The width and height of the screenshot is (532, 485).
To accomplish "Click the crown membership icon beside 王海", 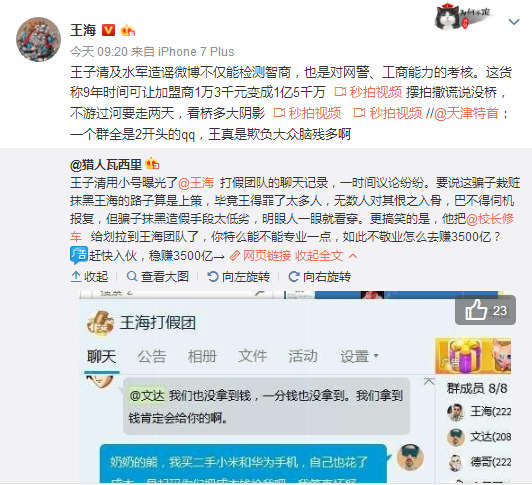I will point(128,31).
